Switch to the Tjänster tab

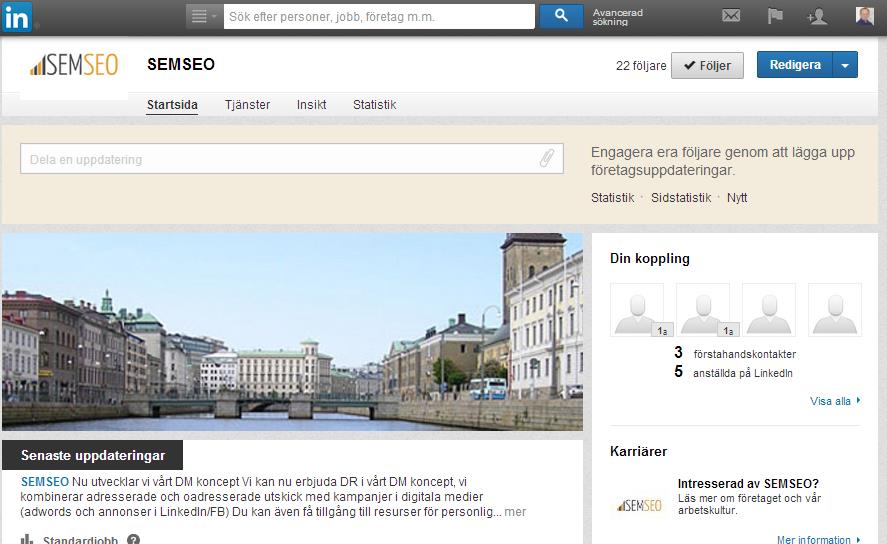[x=247, y=105]
